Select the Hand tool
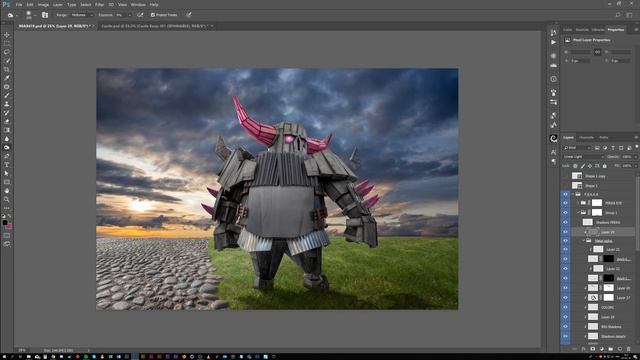The width and height of the screenshot is (640, 360). coord(7,191)
